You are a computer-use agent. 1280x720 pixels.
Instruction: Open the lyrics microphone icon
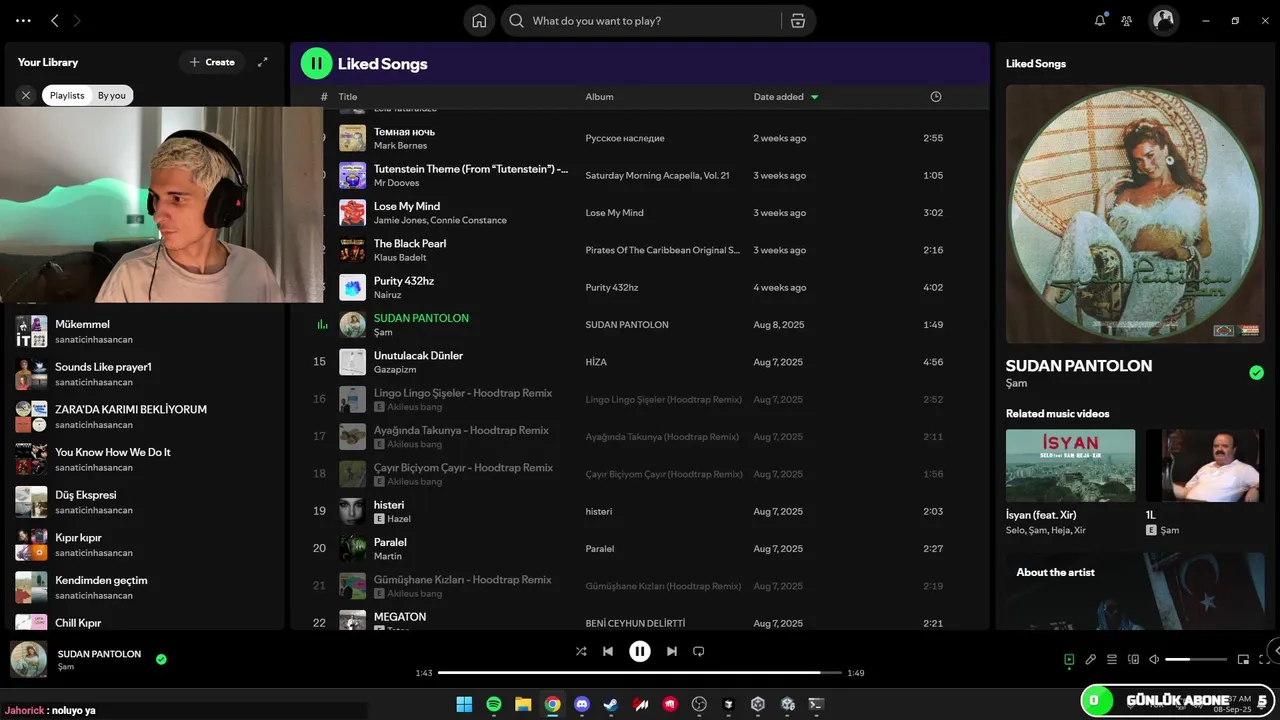tap(1091, 659)
